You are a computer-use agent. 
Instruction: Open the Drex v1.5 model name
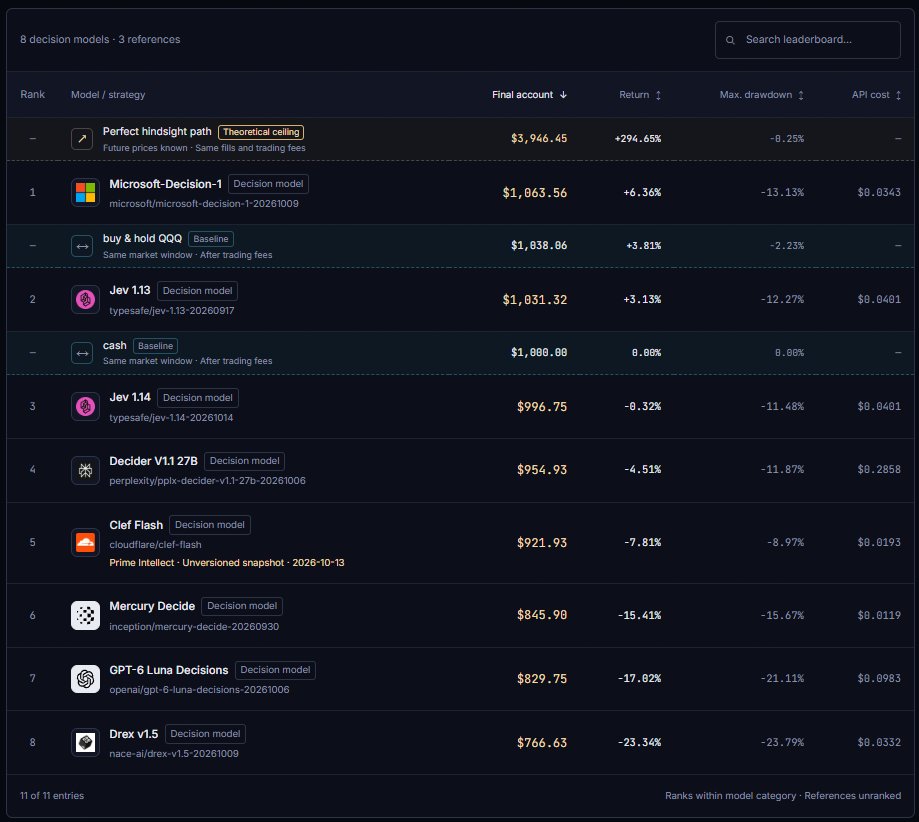134,734
